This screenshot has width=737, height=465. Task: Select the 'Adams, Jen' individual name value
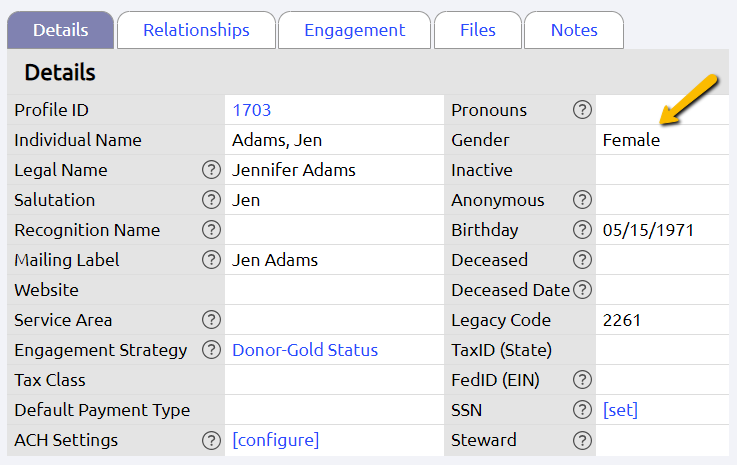click(x=277, y=140)
